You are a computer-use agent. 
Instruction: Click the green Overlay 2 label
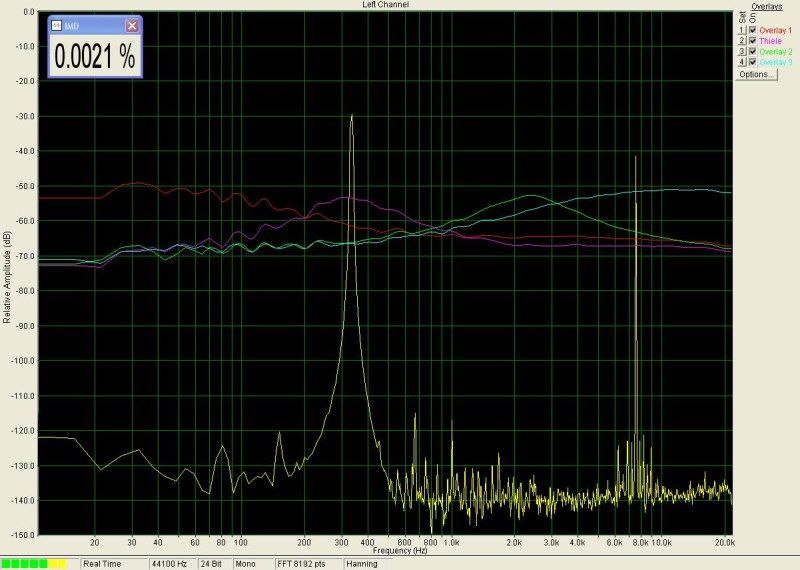(x=776, y=52)
